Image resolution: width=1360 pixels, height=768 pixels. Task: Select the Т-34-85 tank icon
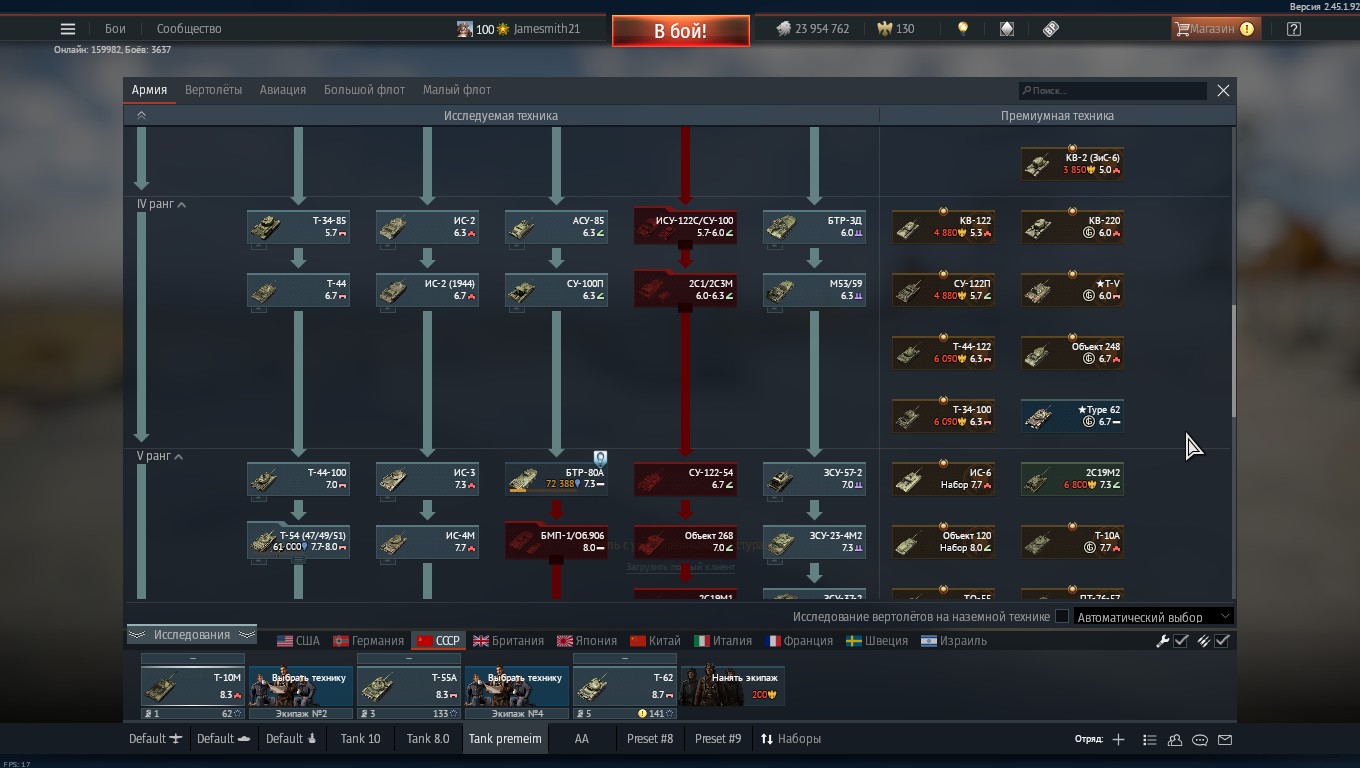click(265, 227)
